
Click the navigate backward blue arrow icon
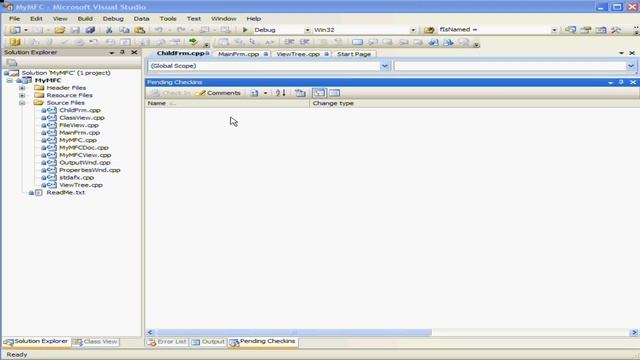click(x=433, y=42)
